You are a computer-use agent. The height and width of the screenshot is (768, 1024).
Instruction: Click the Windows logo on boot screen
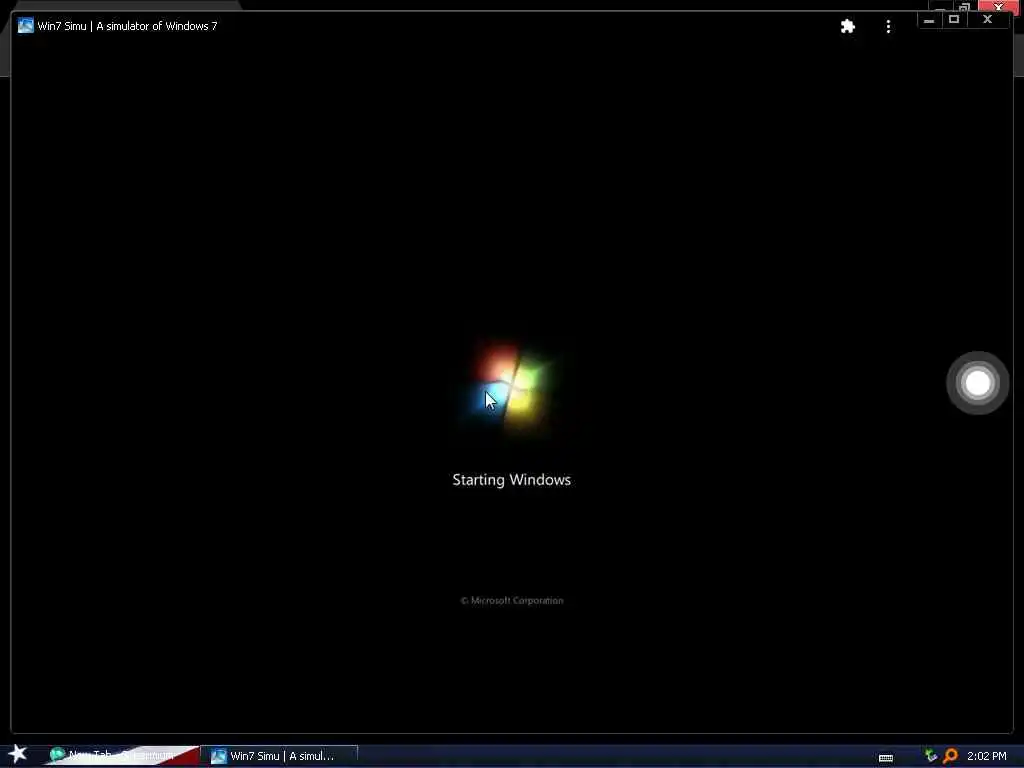click(x=511, y=388)
